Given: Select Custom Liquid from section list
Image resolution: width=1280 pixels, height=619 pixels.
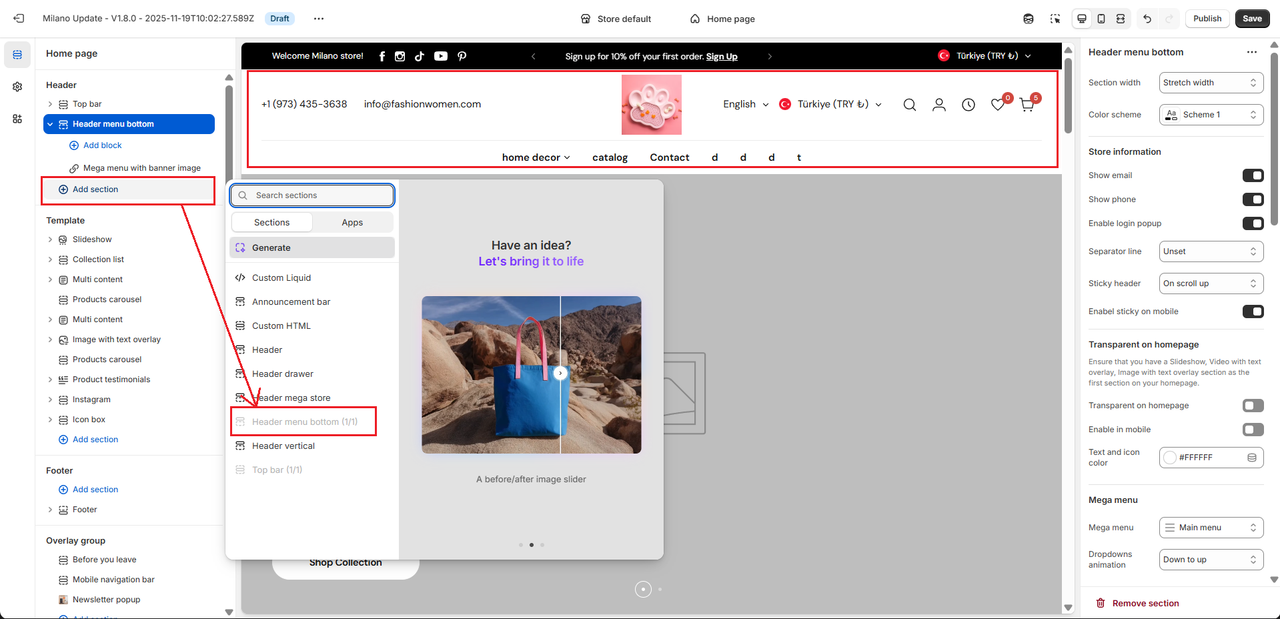Looking at the screenshot, I should (312, 278).
